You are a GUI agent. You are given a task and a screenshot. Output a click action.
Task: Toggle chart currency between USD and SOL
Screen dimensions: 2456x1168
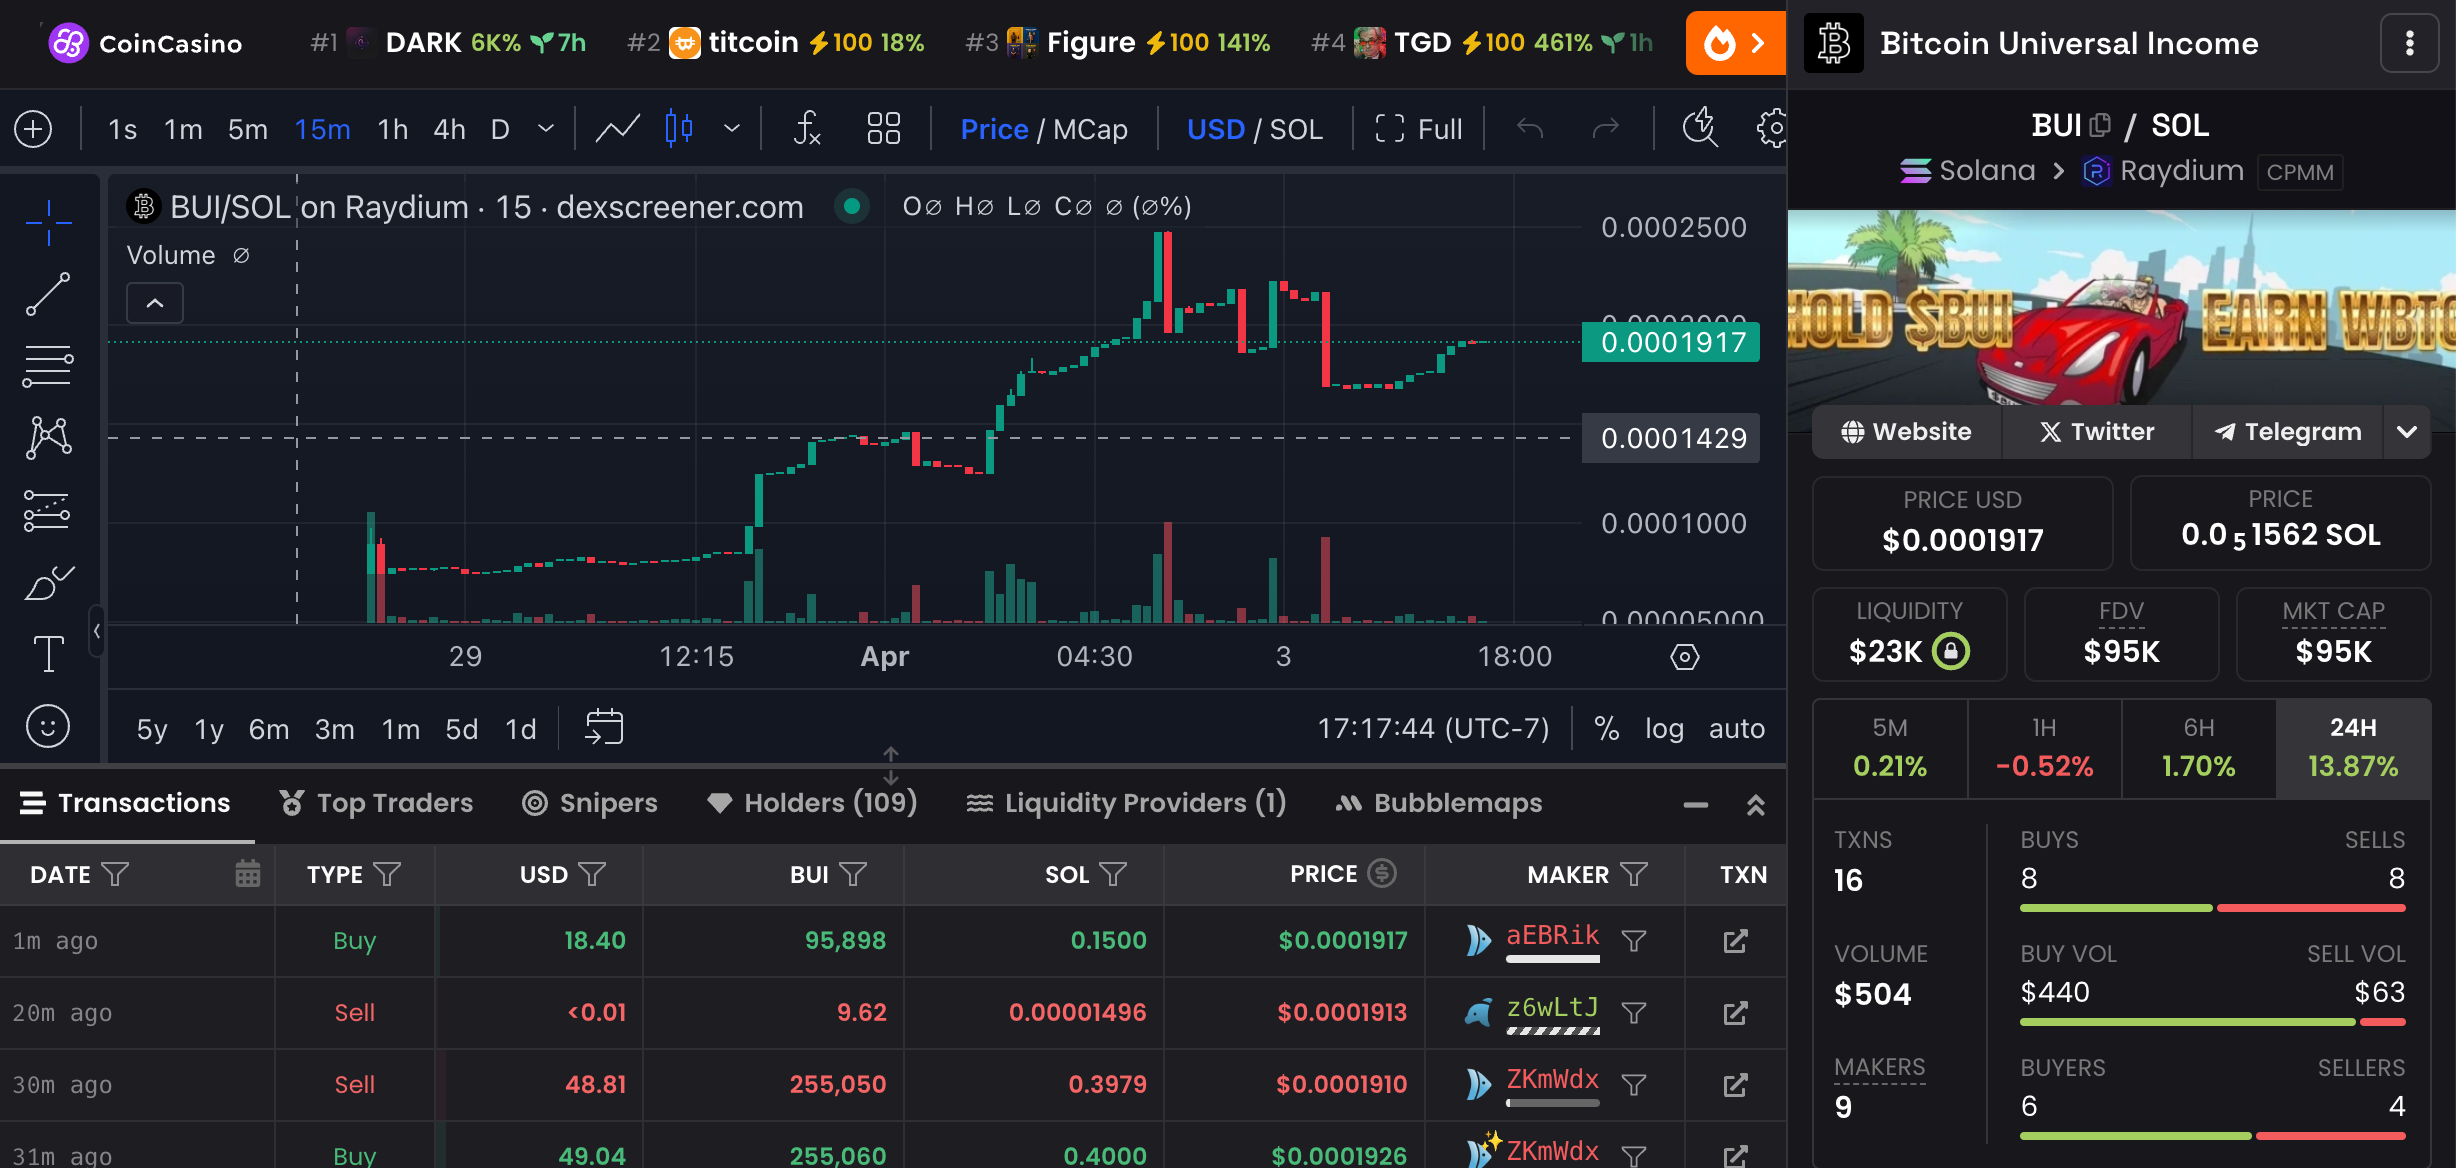pos(1255,129)
